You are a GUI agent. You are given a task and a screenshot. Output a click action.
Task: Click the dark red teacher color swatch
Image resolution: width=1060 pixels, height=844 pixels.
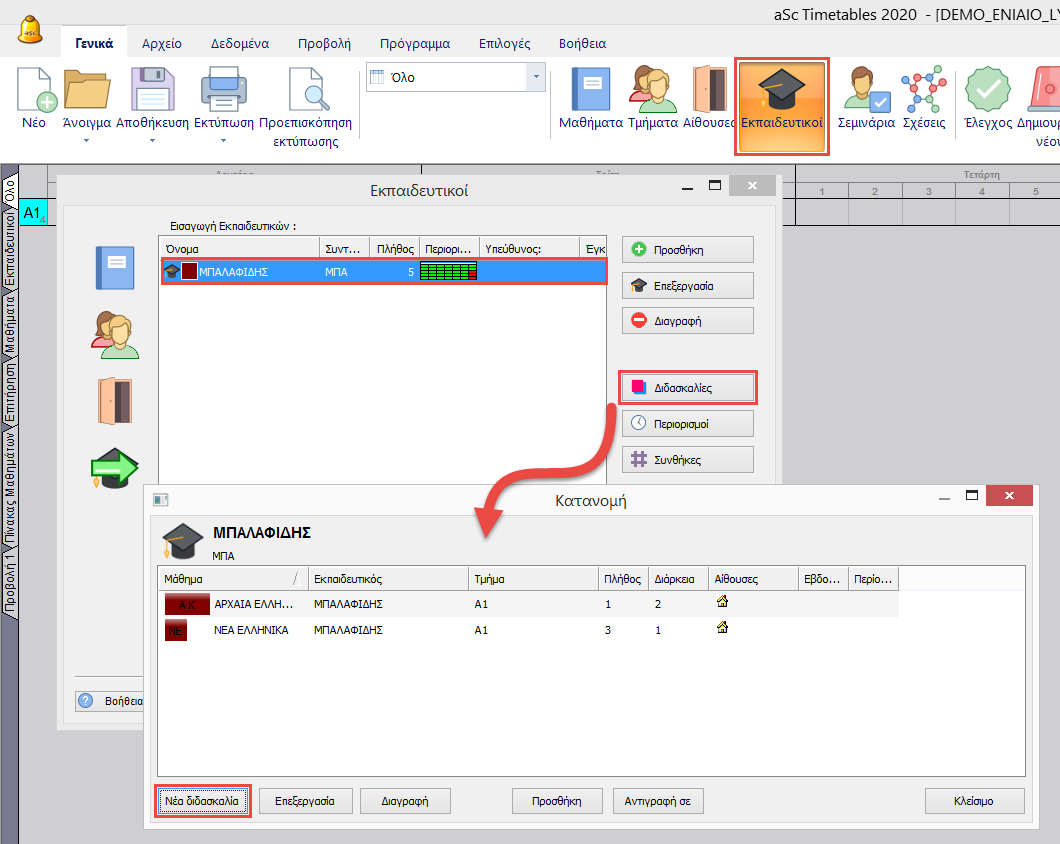pyautogui.click(x=189, y=271)
